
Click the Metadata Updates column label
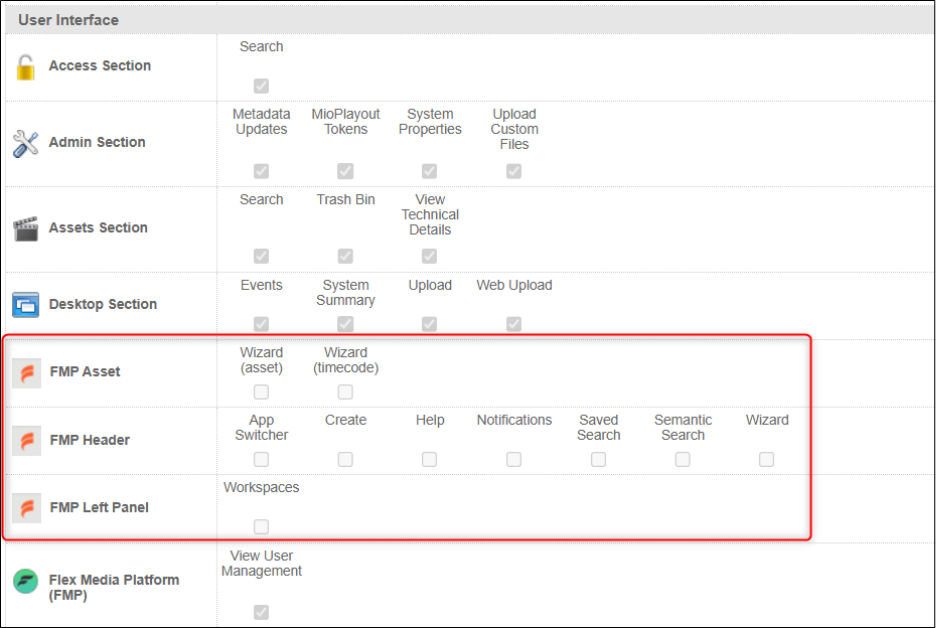261,122
